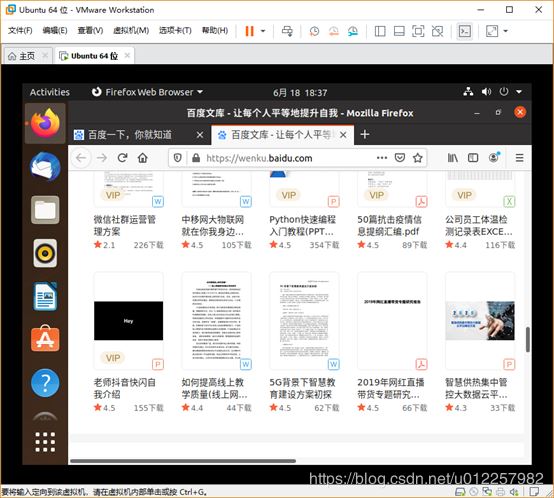
Task: Open Ubuntu Software from the dock
Action: tap(45, 339)
